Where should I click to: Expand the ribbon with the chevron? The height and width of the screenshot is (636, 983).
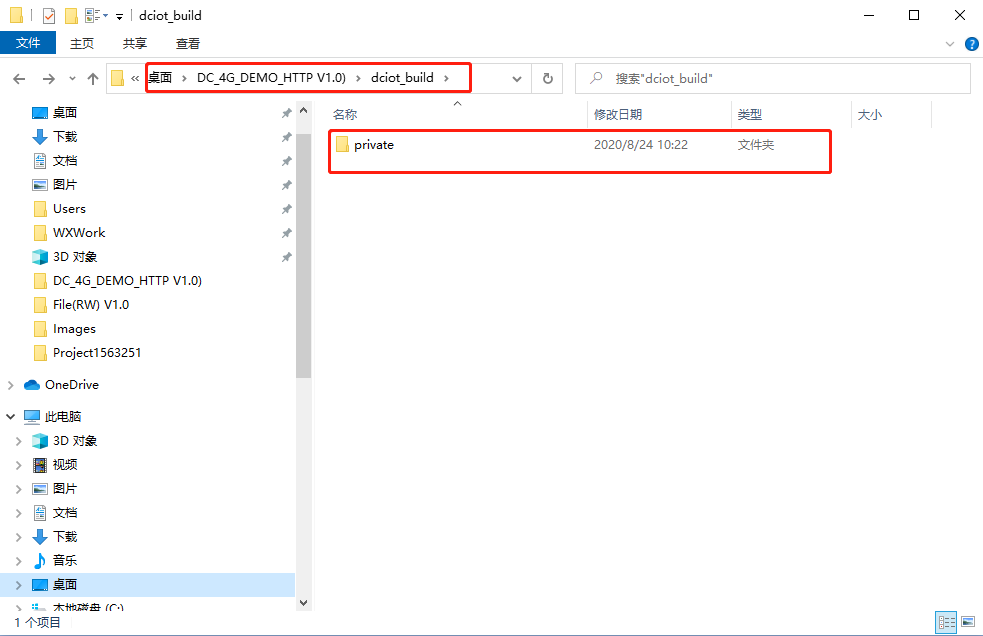tap(950, 44)
